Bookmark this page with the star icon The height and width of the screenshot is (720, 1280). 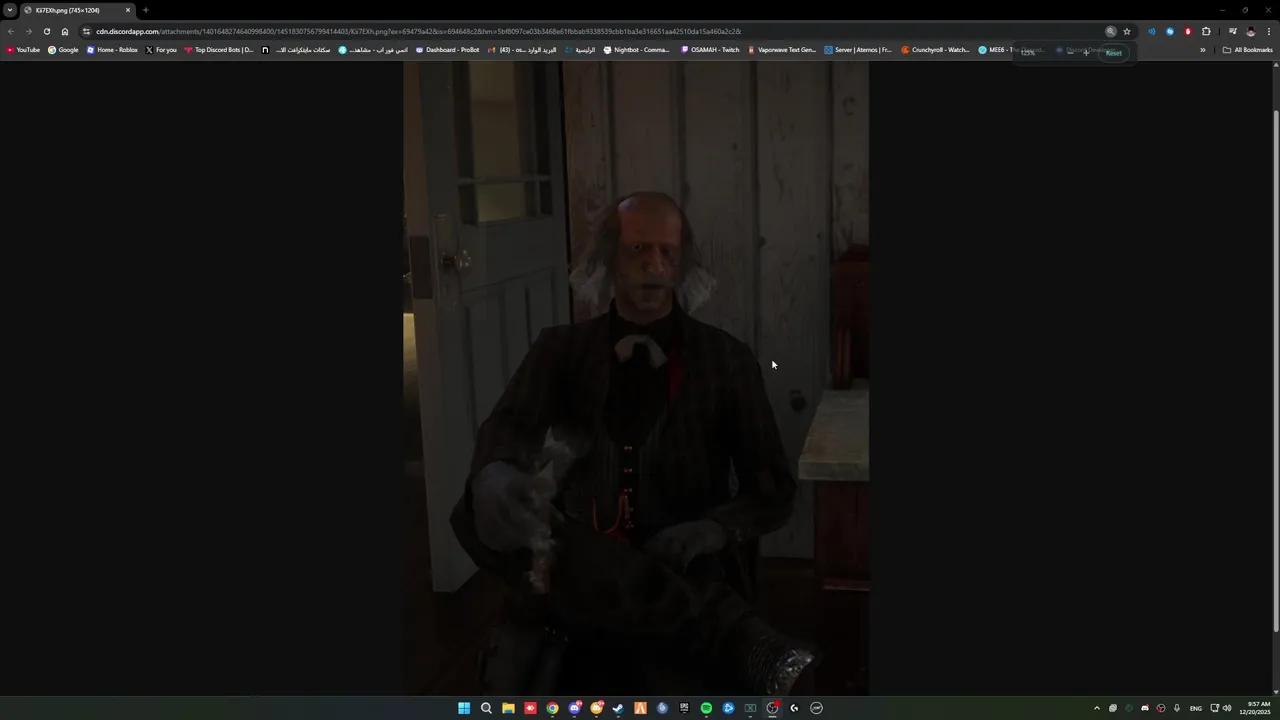click(x=1127, y=31)
